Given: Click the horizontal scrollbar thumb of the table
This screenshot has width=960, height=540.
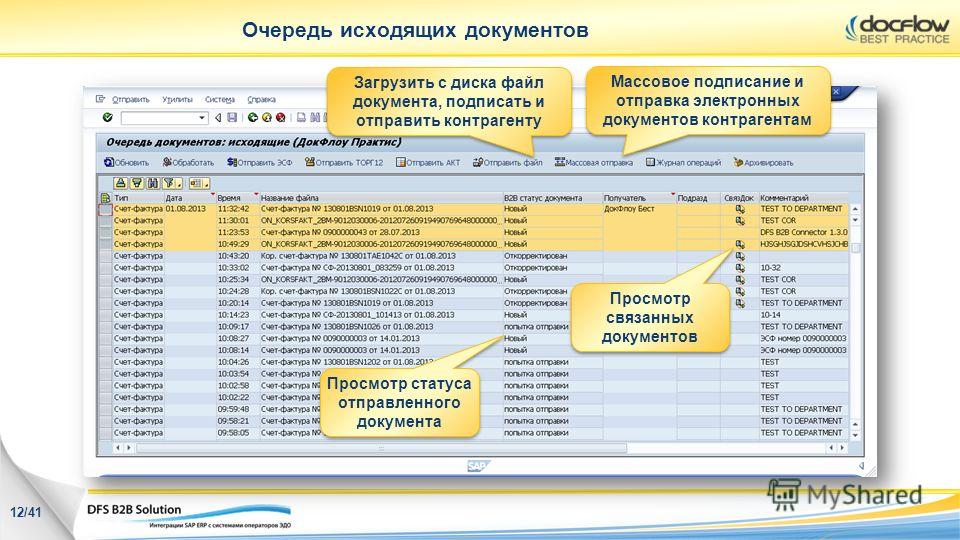Looking at the screenshot, I should click(x=381, y=448).
